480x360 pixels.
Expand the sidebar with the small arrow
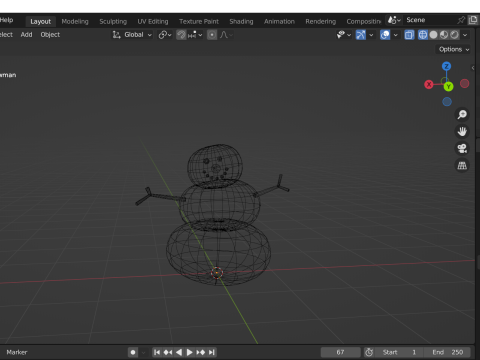click(x=473, y=68)
